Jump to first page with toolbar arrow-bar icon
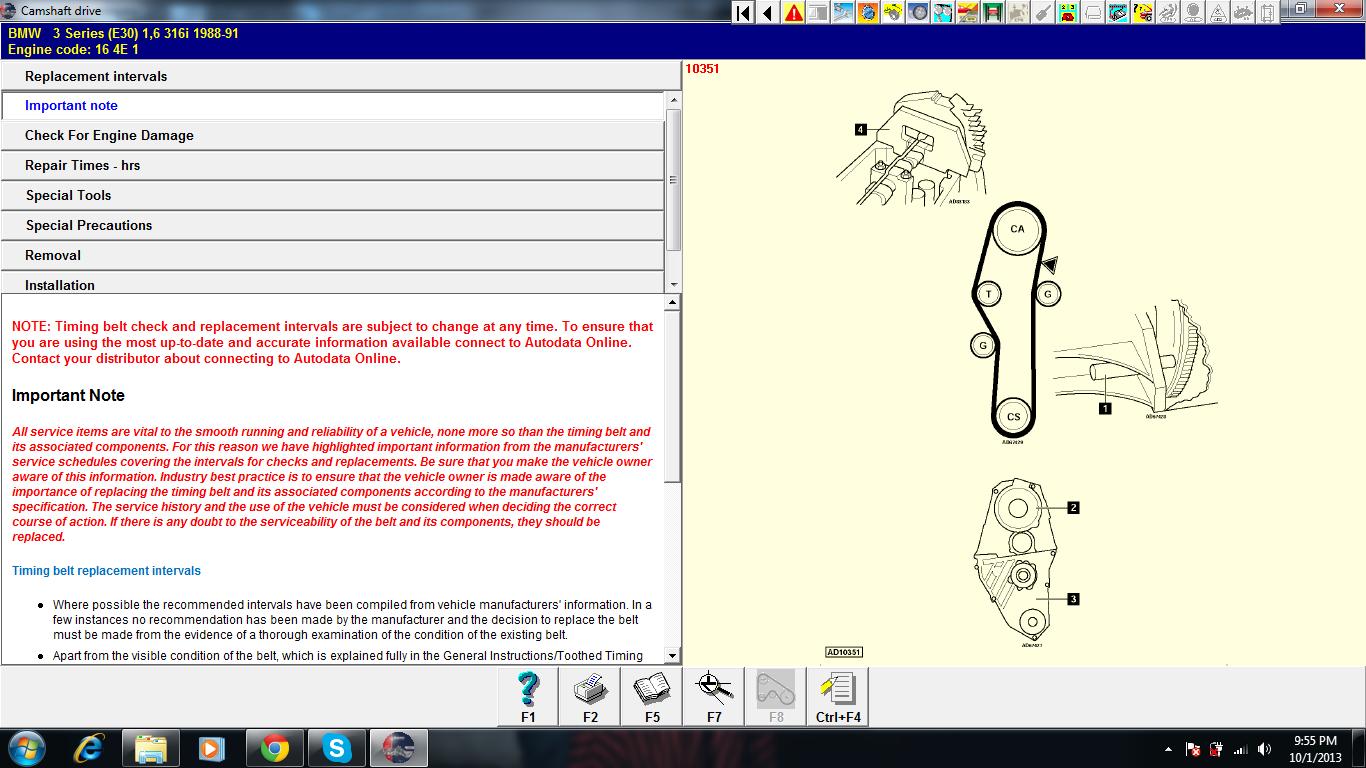 click(743, 13)
